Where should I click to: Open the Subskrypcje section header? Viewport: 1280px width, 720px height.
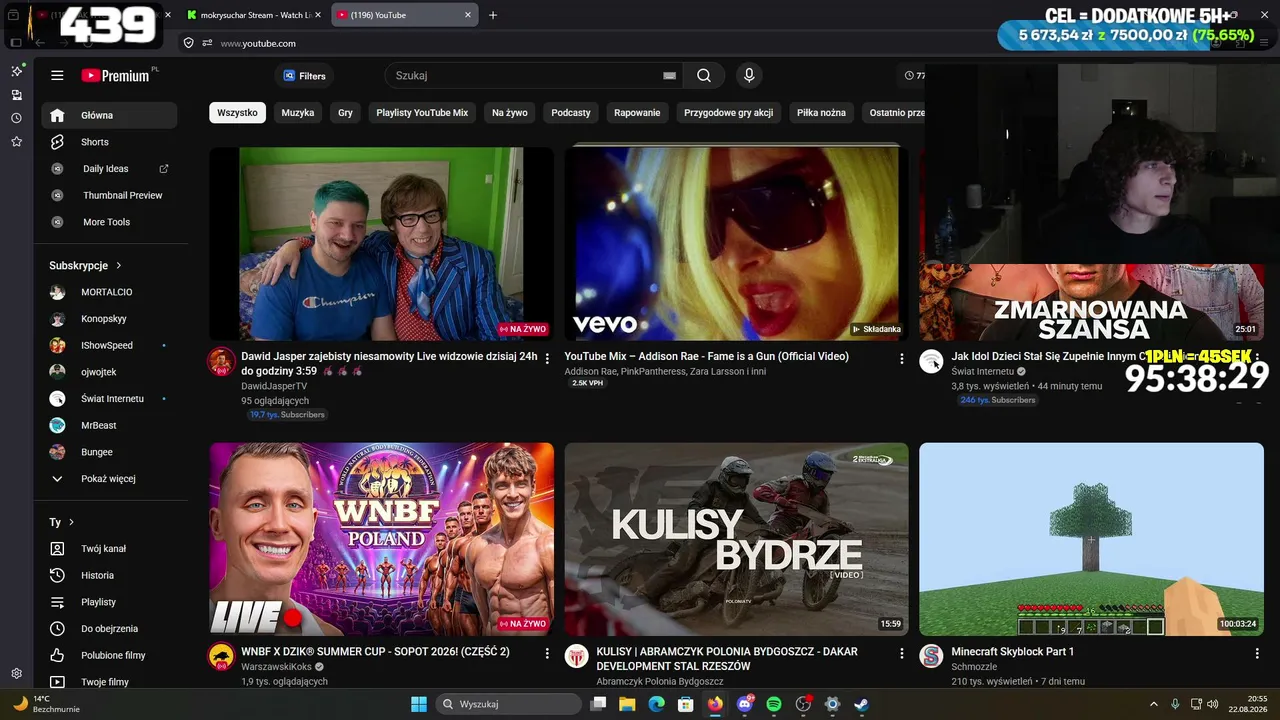pos(86,265)
